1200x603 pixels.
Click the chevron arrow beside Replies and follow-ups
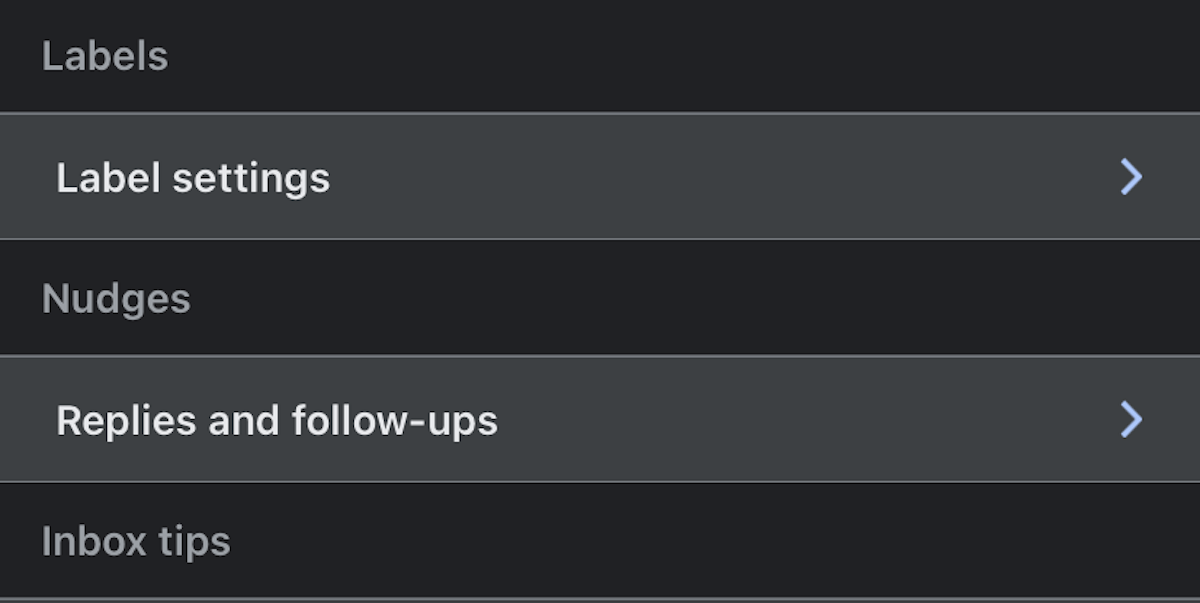1131,420
